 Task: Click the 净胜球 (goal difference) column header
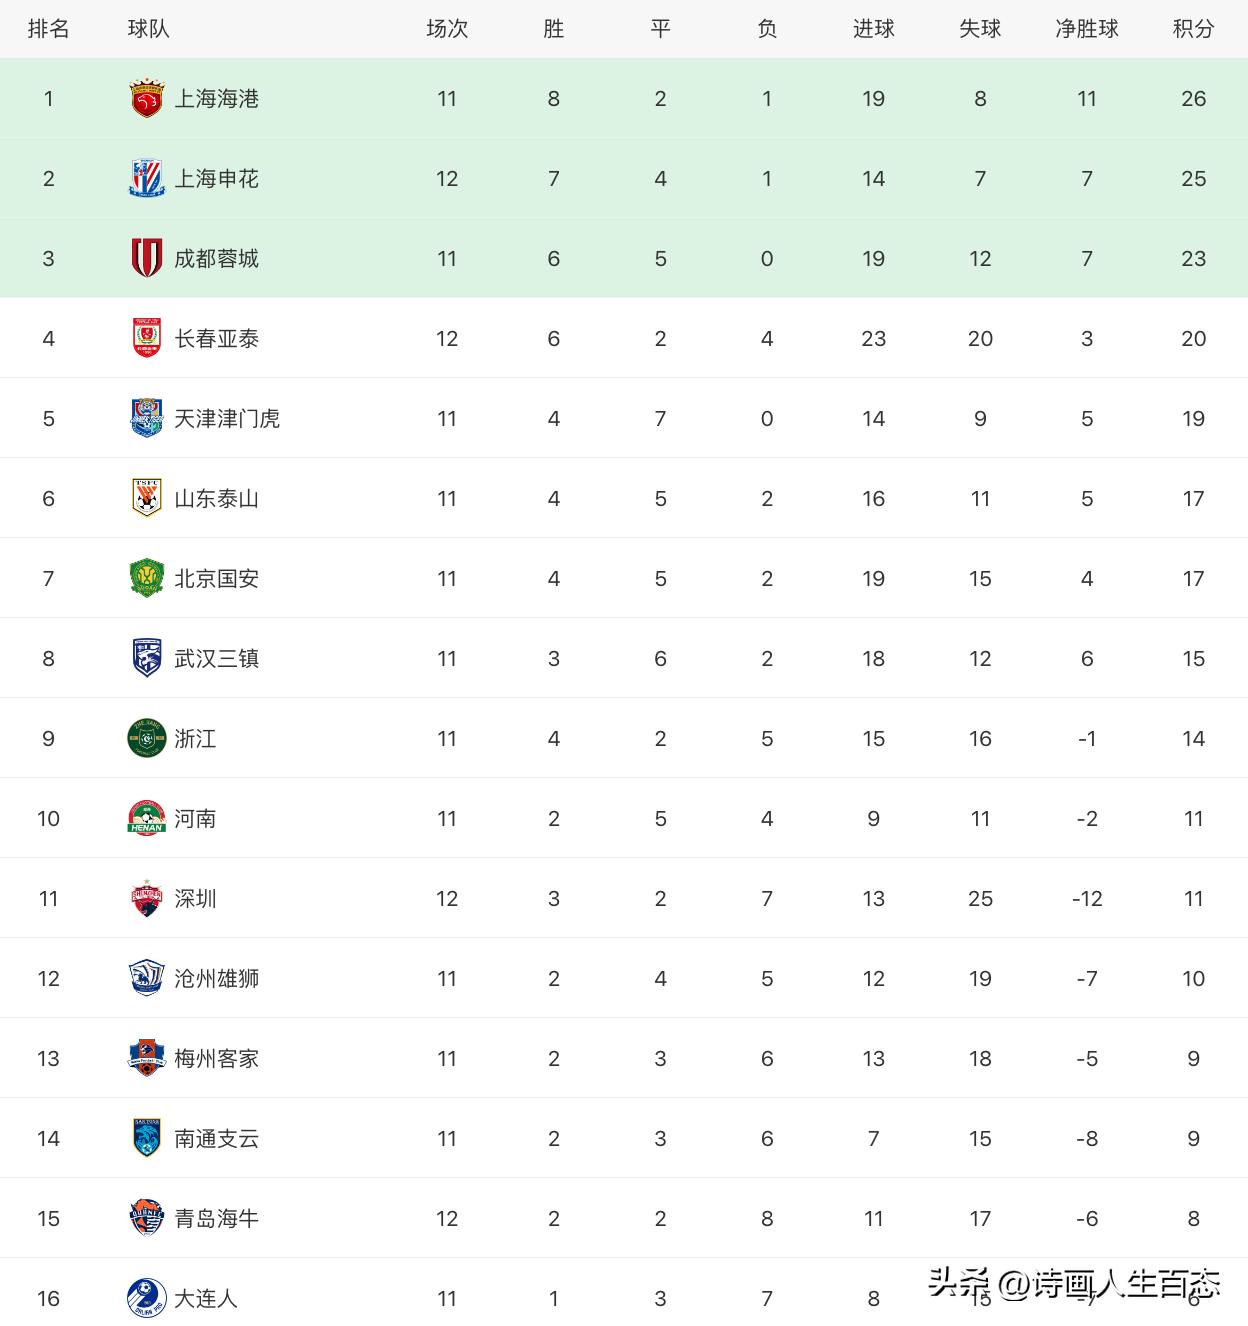pyautogui.click(x=1087, y=29)
